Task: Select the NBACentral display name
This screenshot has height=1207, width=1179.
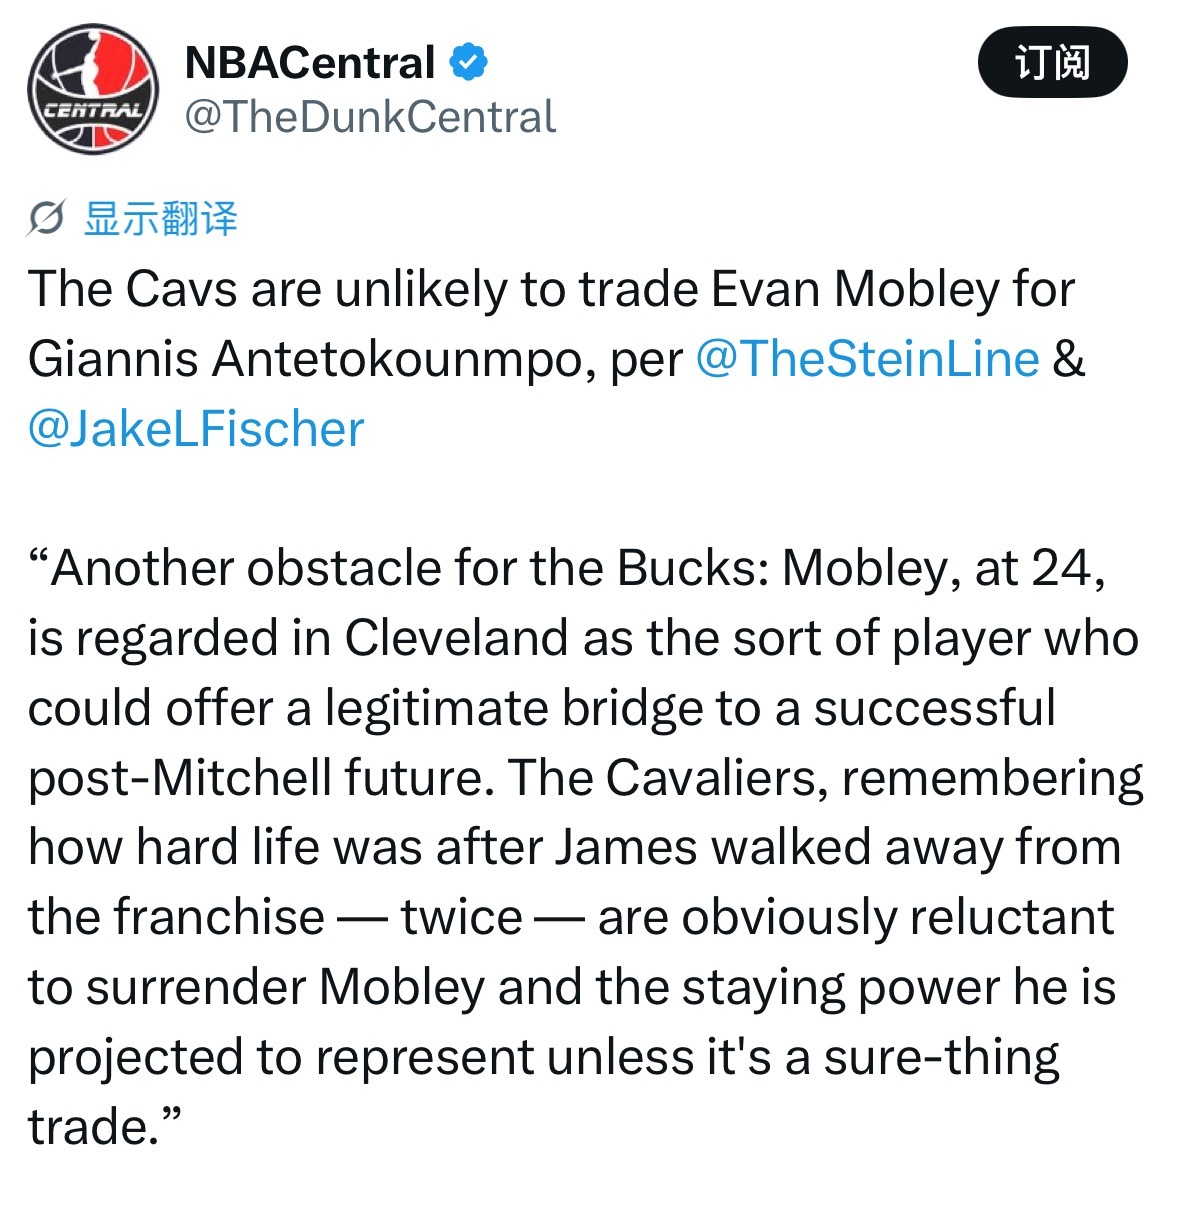Action: [310, 62]
